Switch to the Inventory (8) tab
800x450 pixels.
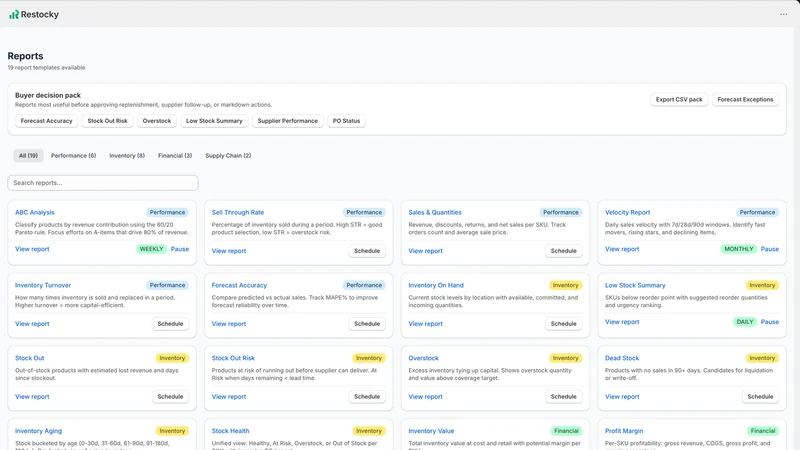(x=127, y=156)
